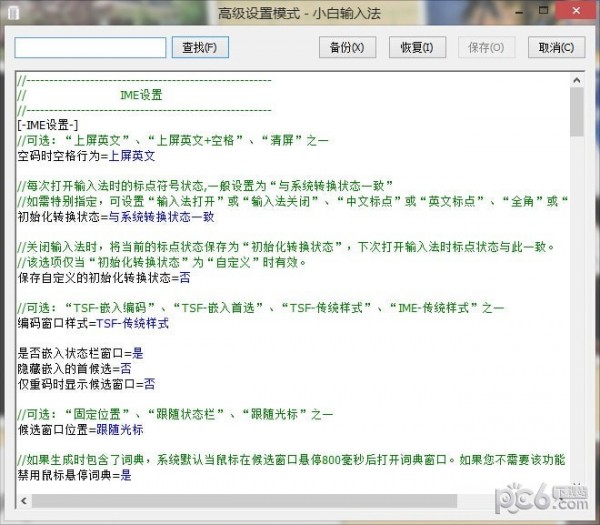This screenshot has width=600, height=525.
Task: Click the comment starting 该选项仅当
Action: click(x=161, y=262)
